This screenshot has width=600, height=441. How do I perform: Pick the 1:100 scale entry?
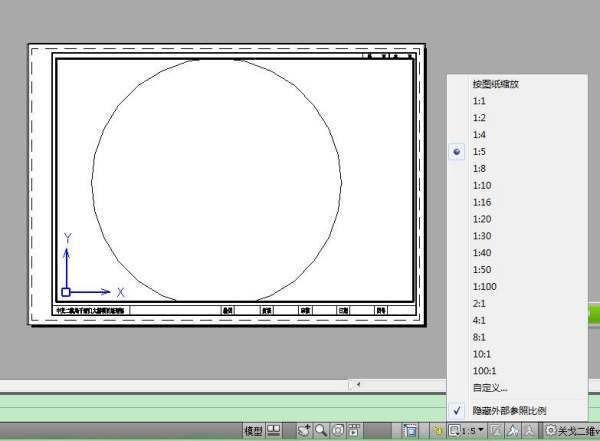pyautogui.click(x=517, y=286)
